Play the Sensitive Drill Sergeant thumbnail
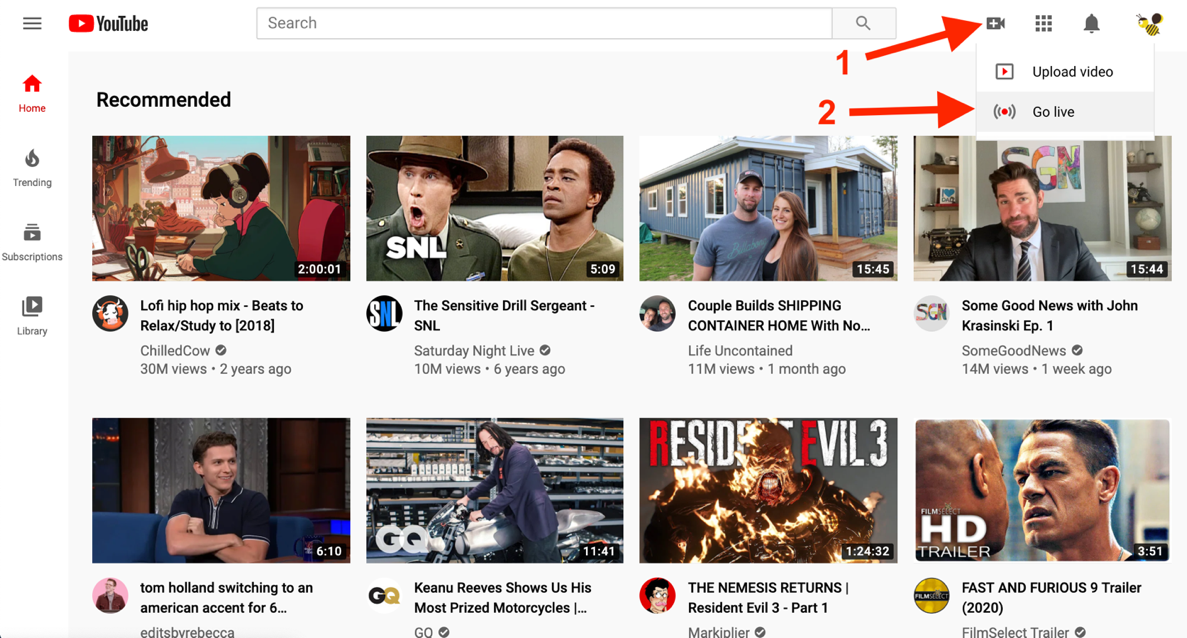1187x638 pixels. (x=494, y=208)
